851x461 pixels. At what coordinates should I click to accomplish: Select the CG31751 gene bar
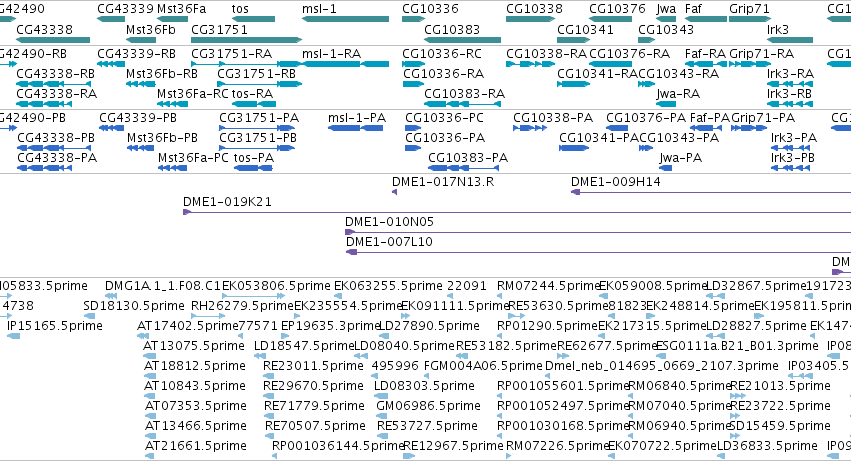[x=246, y=40]
